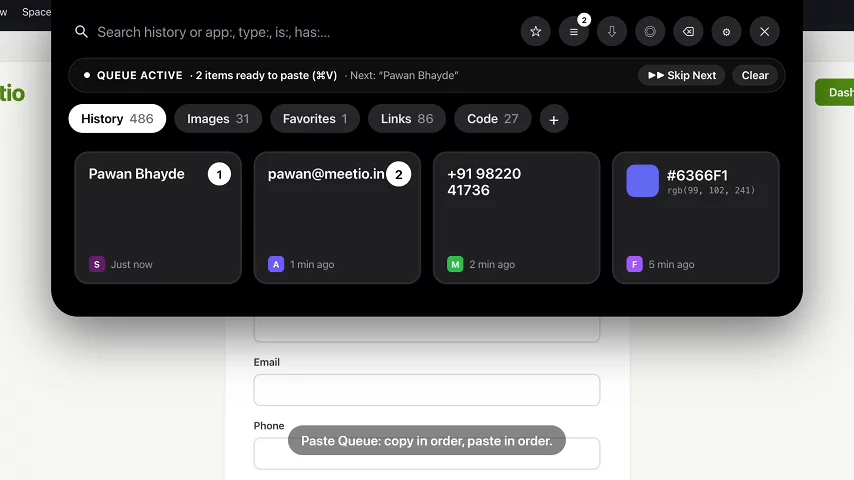Viewport: 854px width, 480px height.
Task: Click the QUEUE ACTIVE status label
Action: point(139,75)
